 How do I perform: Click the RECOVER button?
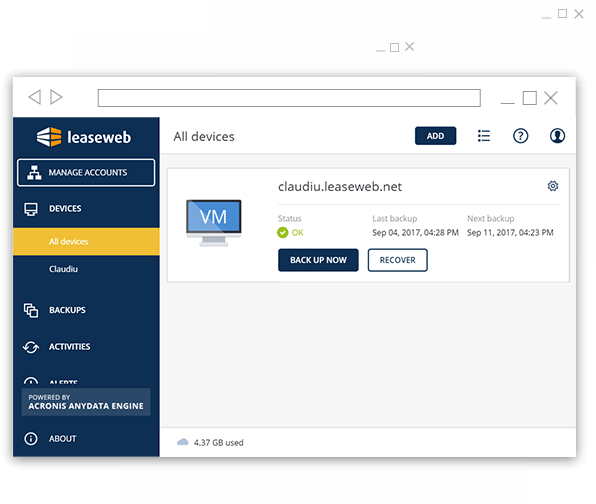coord(398,260)
